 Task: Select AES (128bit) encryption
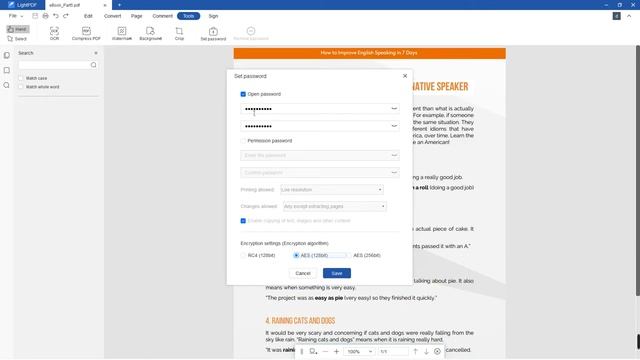pos(296,256)
